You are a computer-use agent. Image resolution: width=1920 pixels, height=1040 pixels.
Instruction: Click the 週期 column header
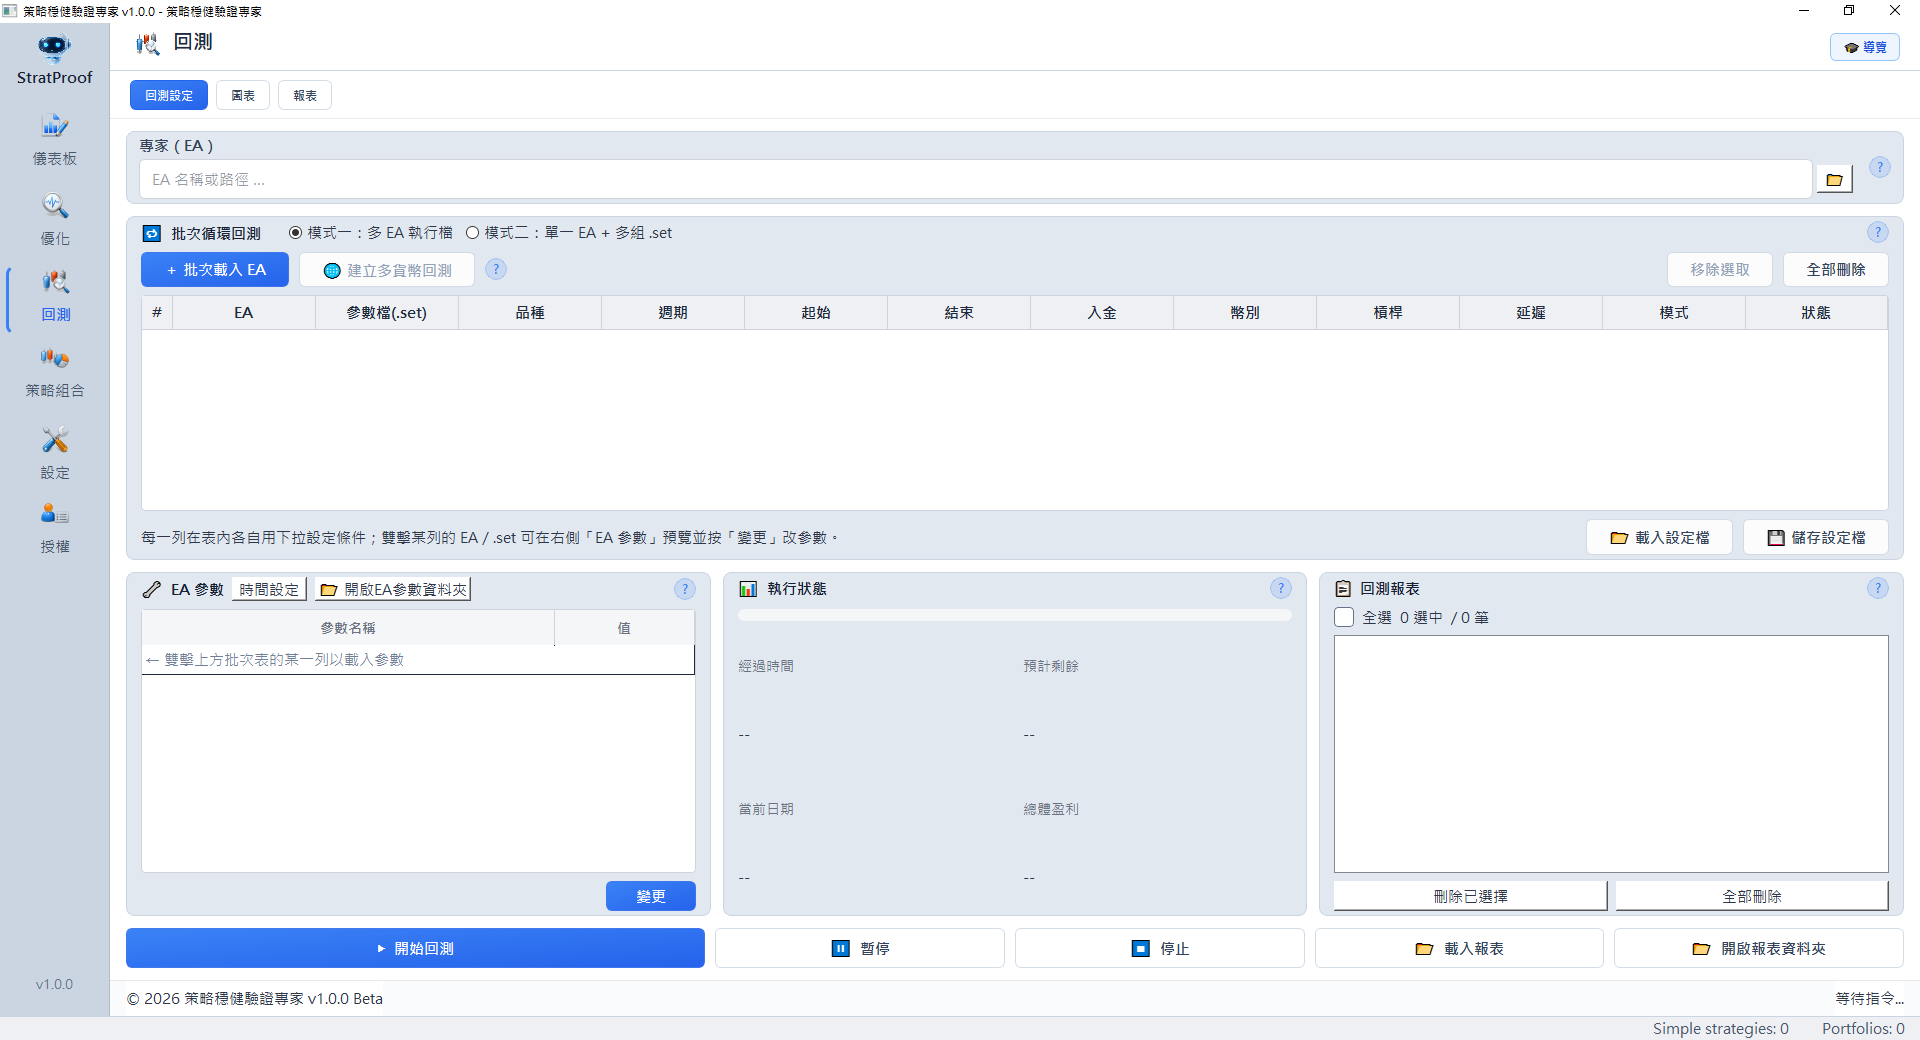coord(673,313)
